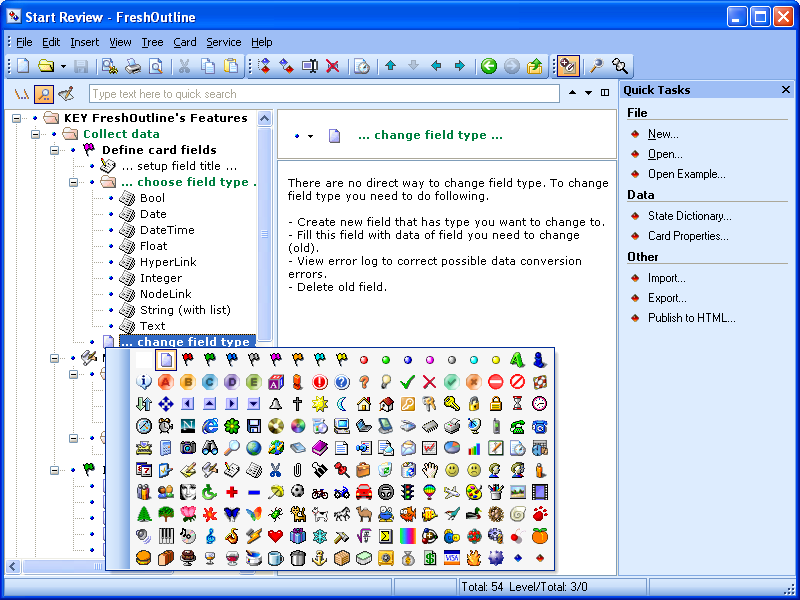Image resolution: width=800 pixels, height=600 pixels.
Task: Click the Open Example... quick task link
Action: pos(686,174)
